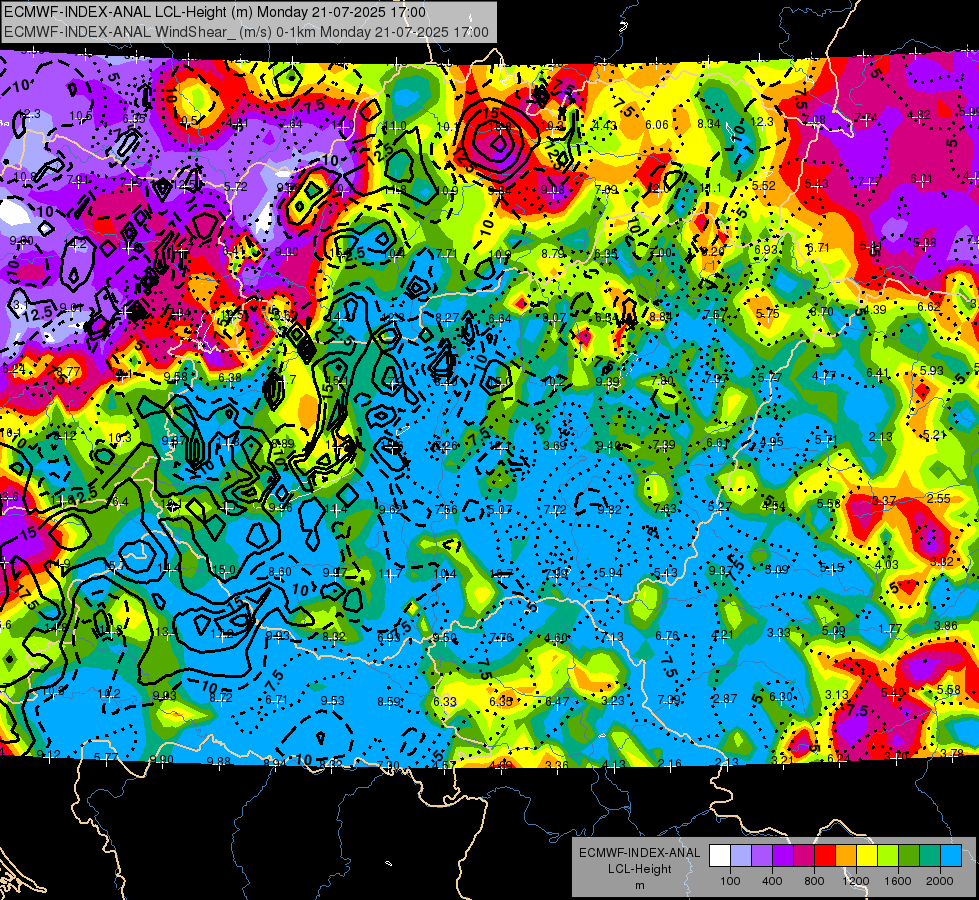Click the legend scale label 100

(730, 881)
